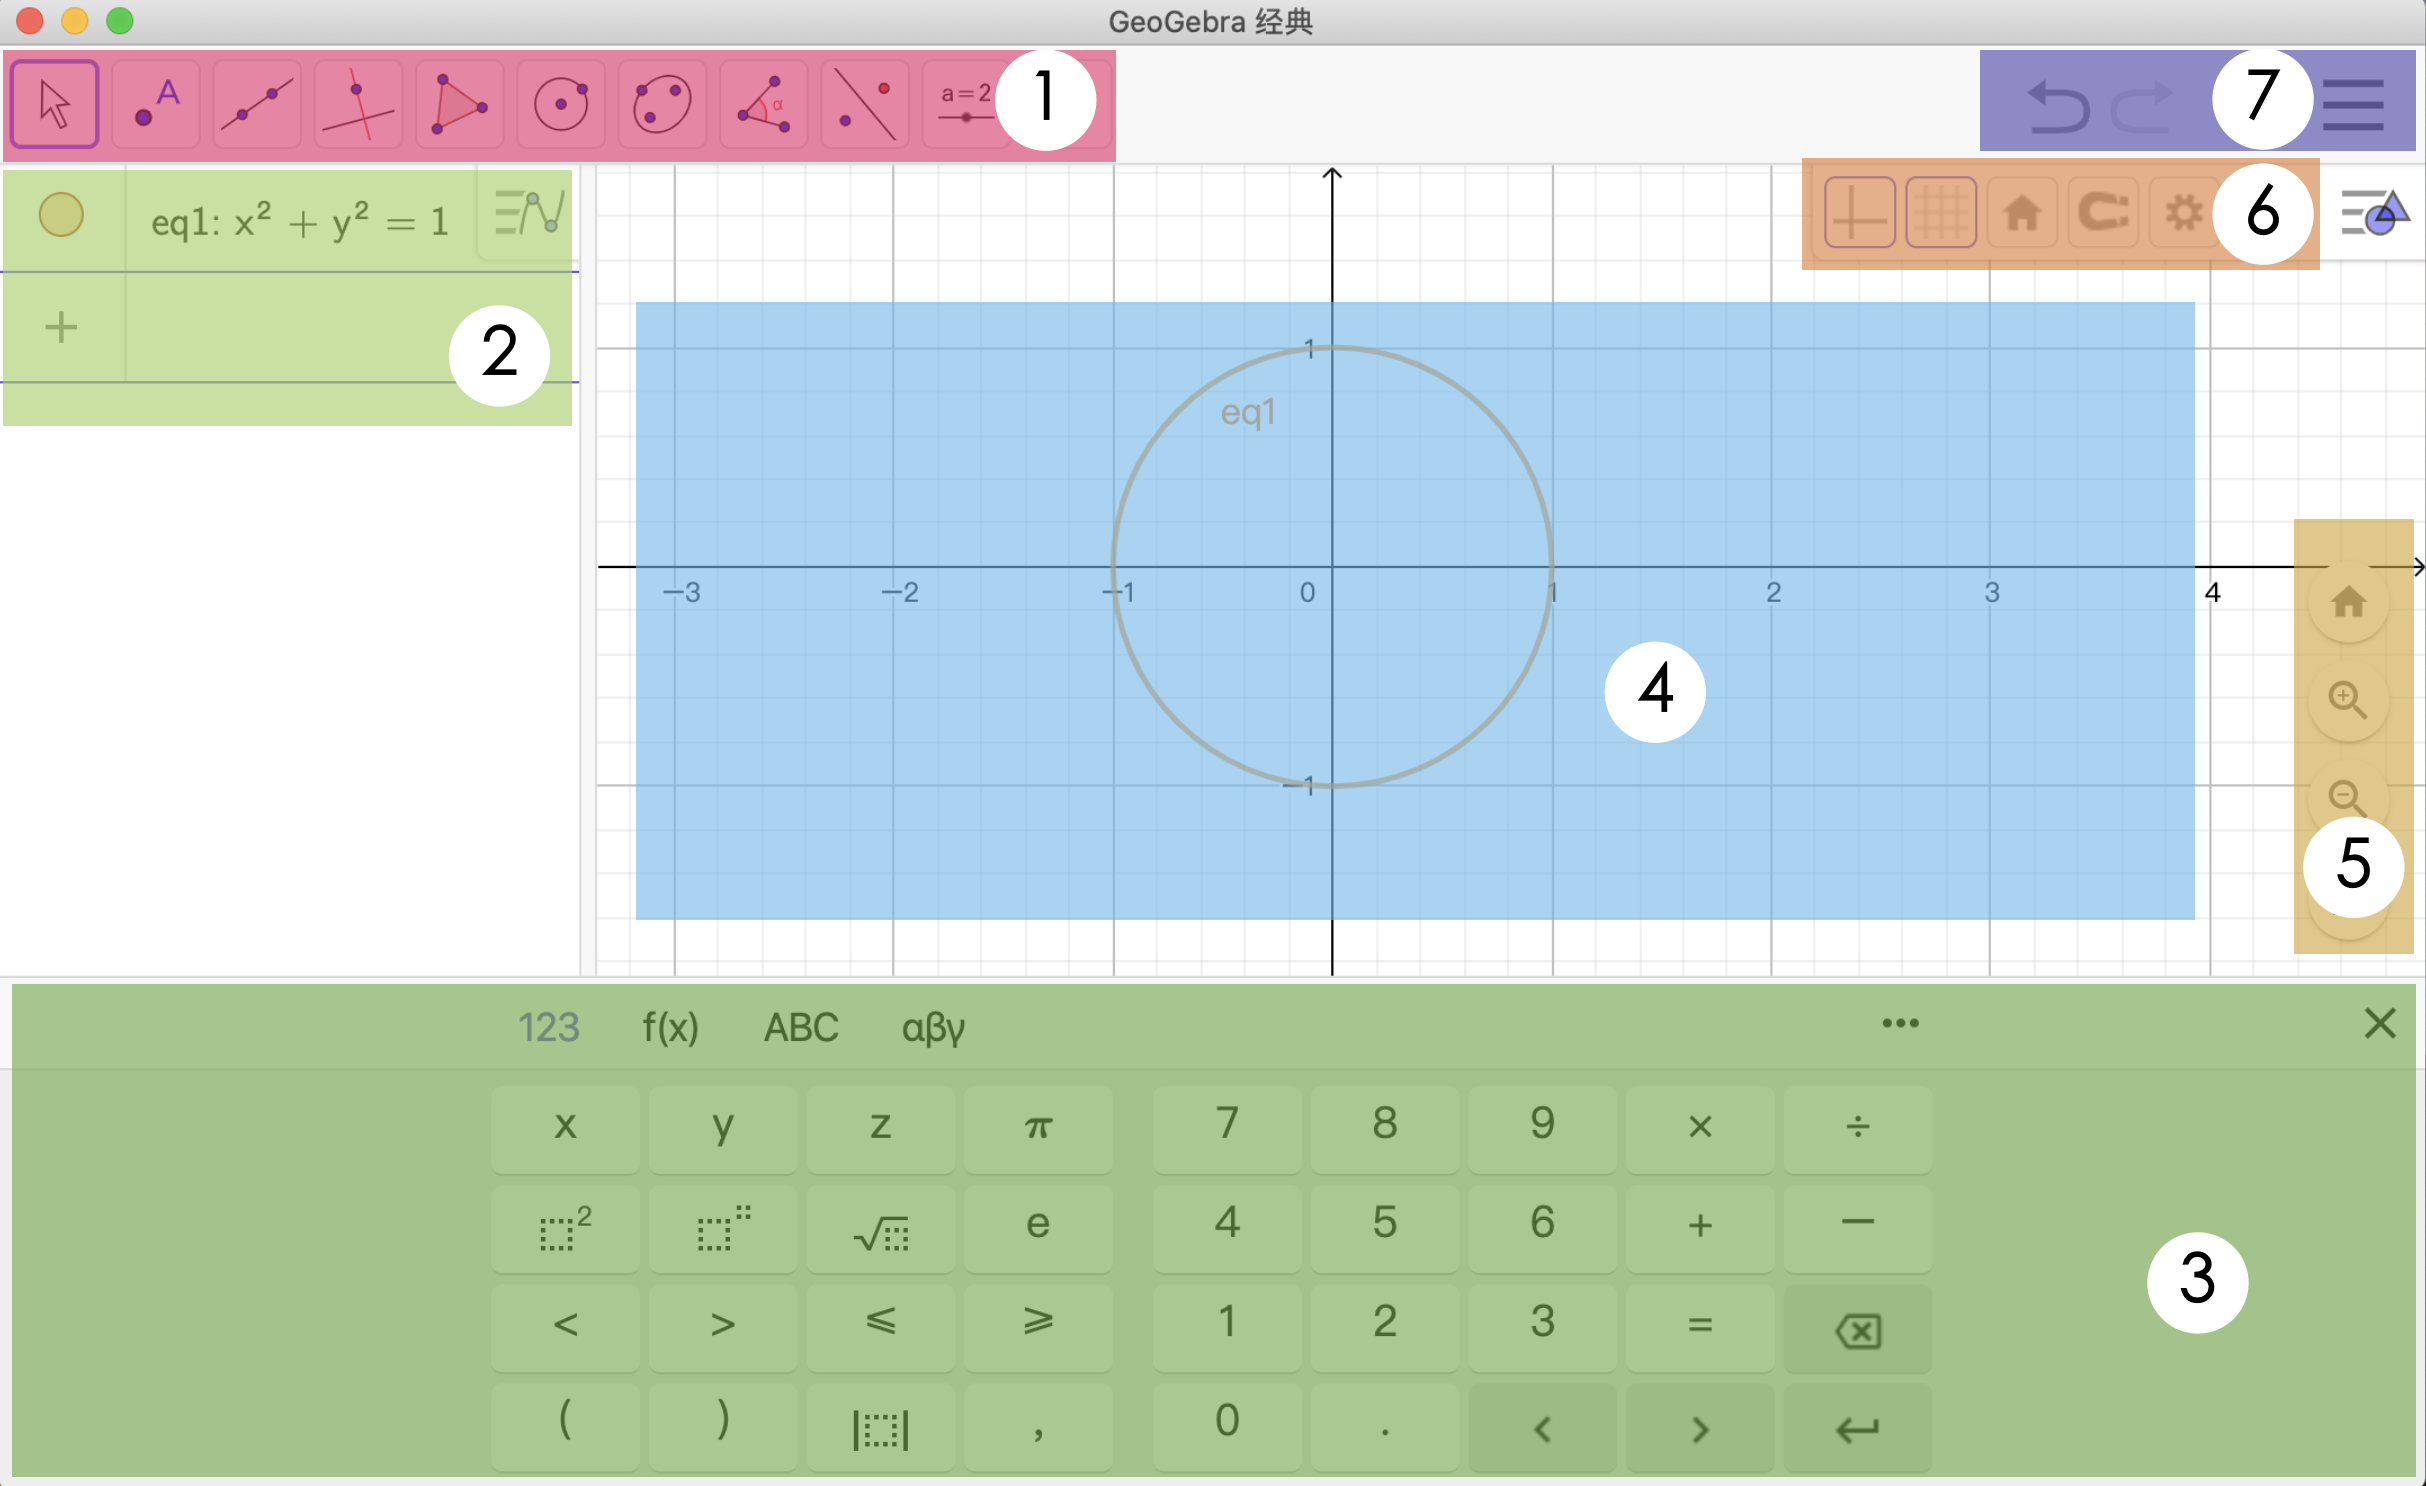Click the zoom in magnifier button
2426x1486 pixels.
tap(2347, 699)
